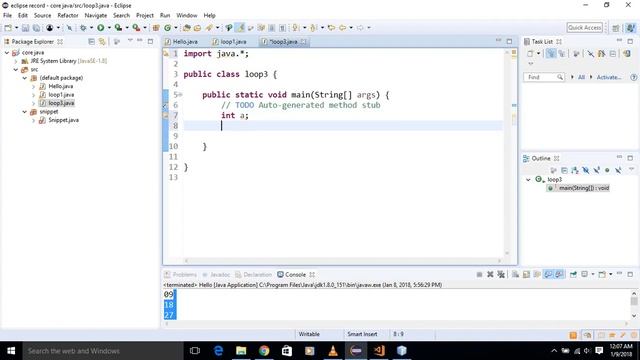The height and width of the screenshot is (360, 640).
Task: Click the Run green play button
Action: (100, 28)
